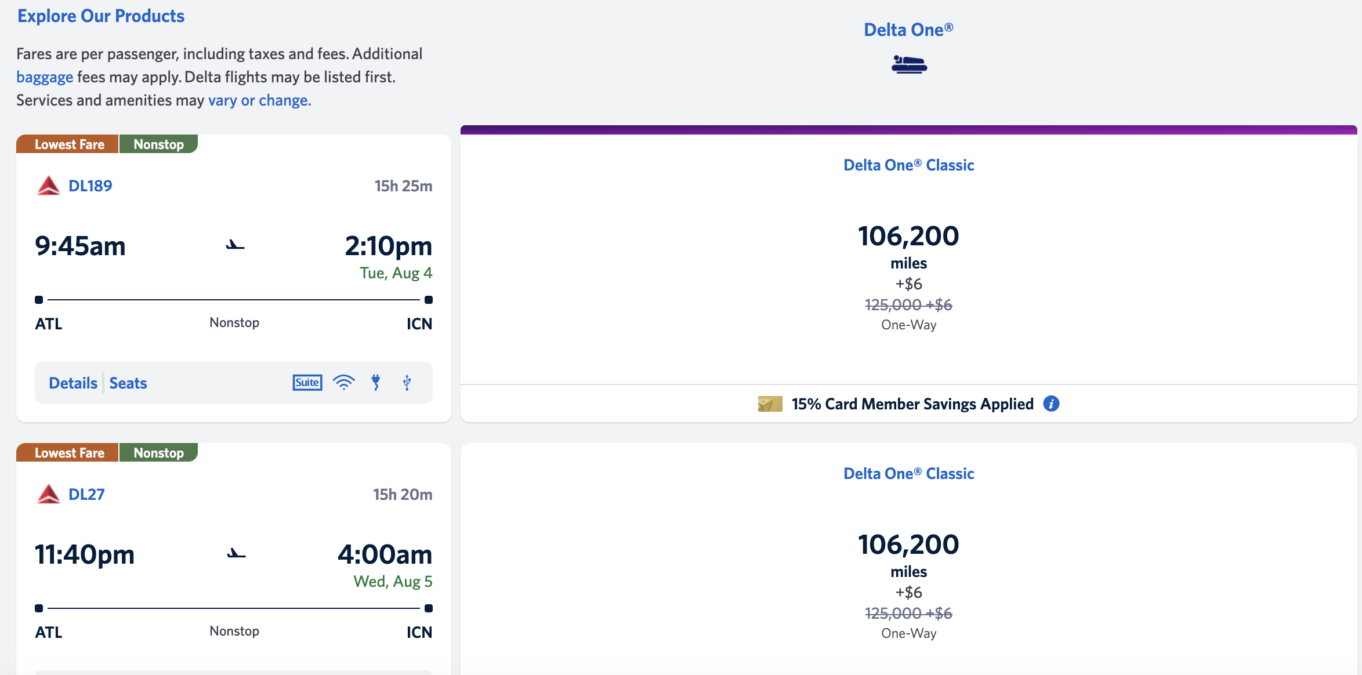Click the power outlet amenity icon
This screenshot has height=675, width=1362.
point(376,383)
